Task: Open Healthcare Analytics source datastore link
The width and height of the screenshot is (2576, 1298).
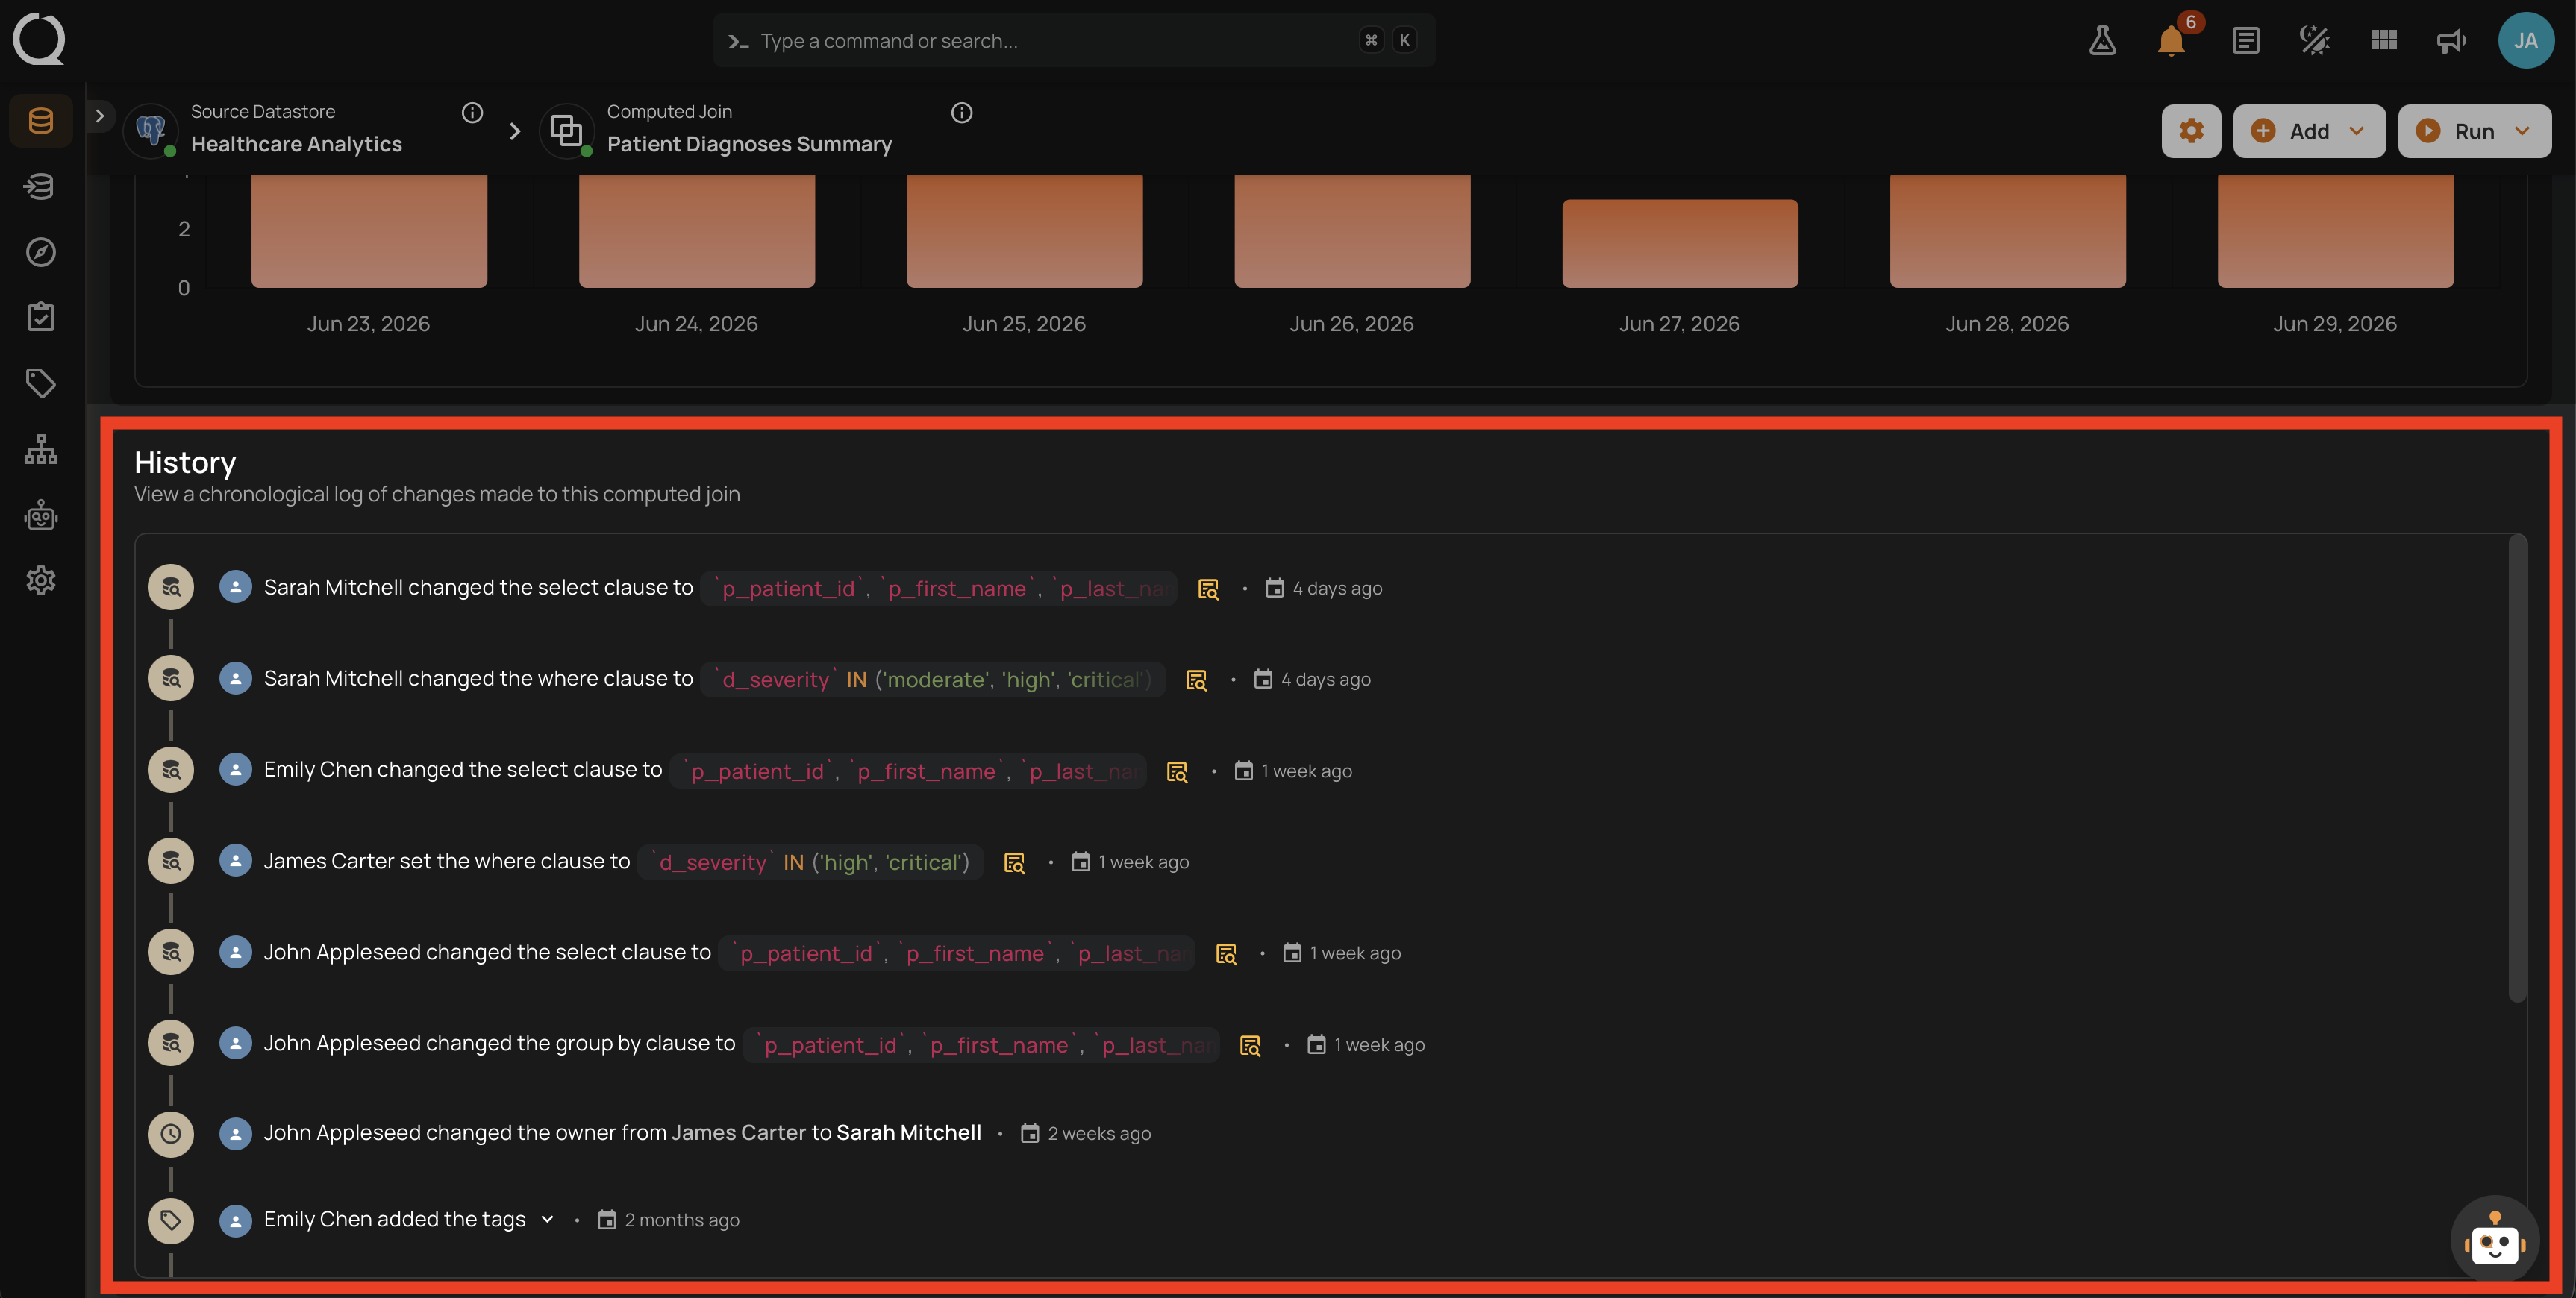Action: point(296,144)
